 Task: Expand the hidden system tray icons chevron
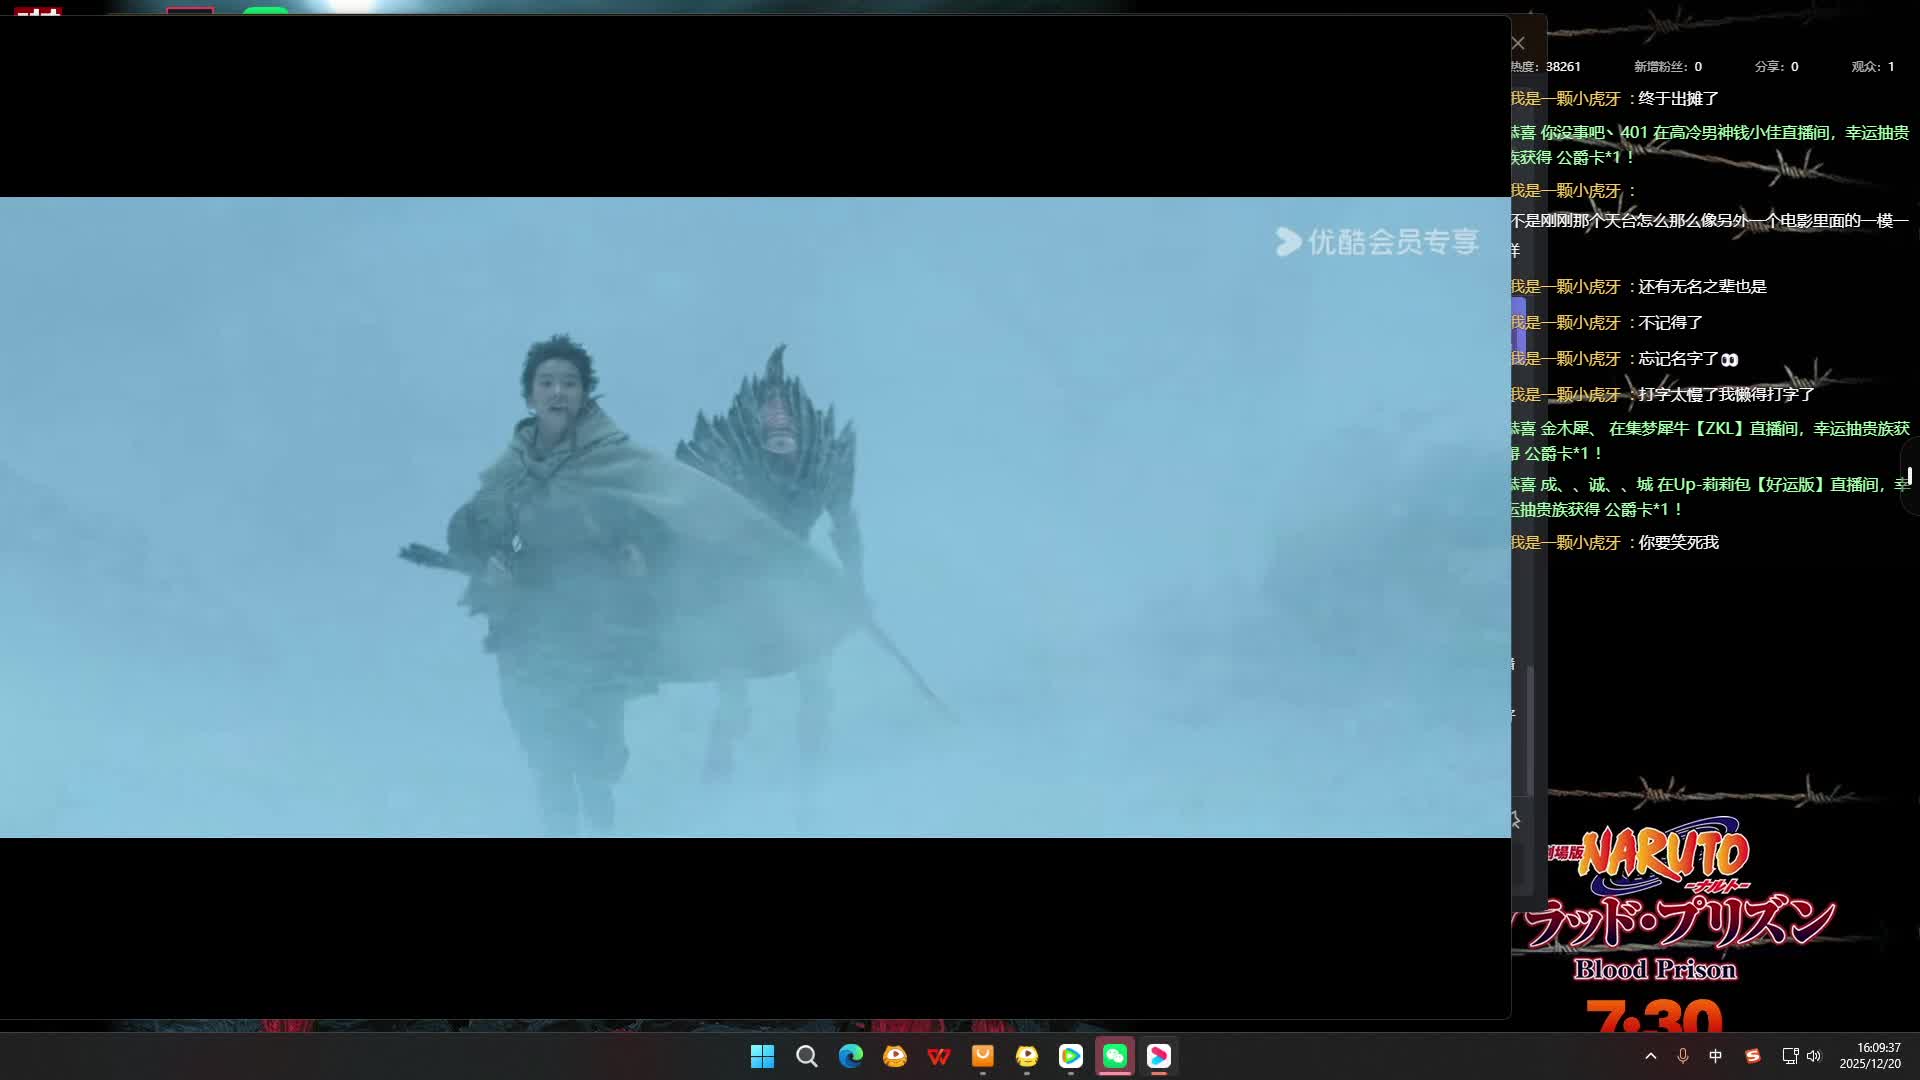[1651, 1056]
